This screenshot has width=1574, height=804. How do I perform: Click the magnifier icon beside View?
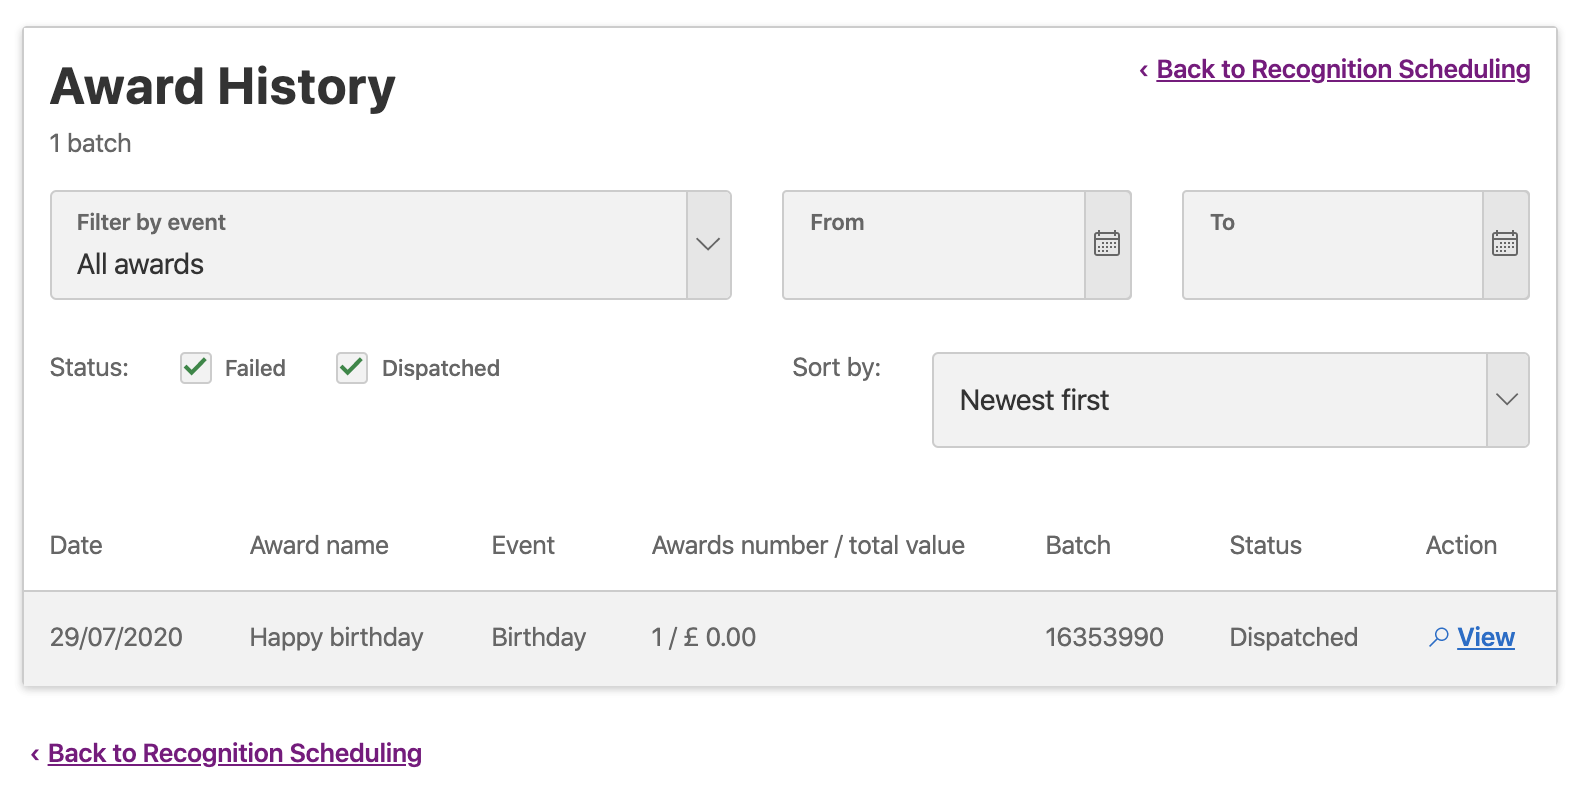pyautogui.click(x=1439, y=637)
